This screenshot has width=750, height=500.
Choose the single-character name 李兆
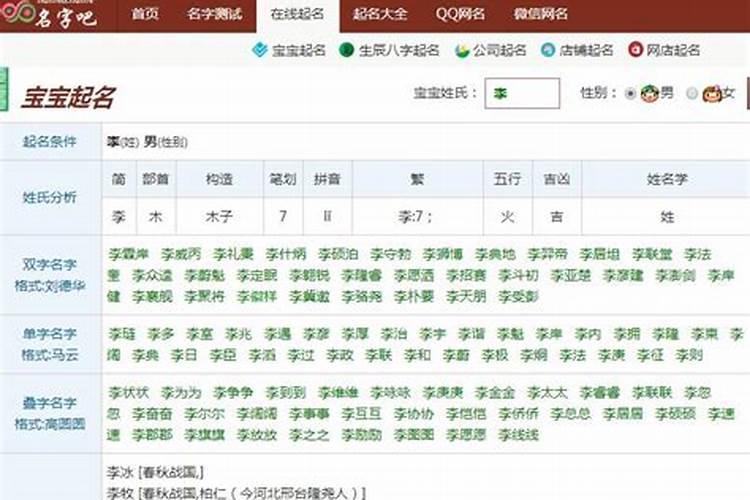tap(238, 334)
